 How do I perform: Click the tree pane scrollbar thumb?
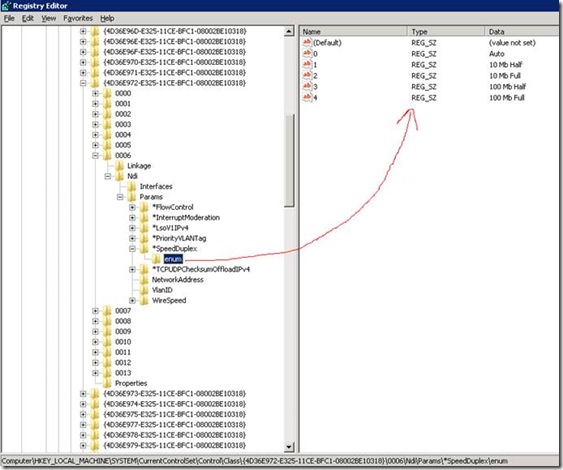pos(289,160)
